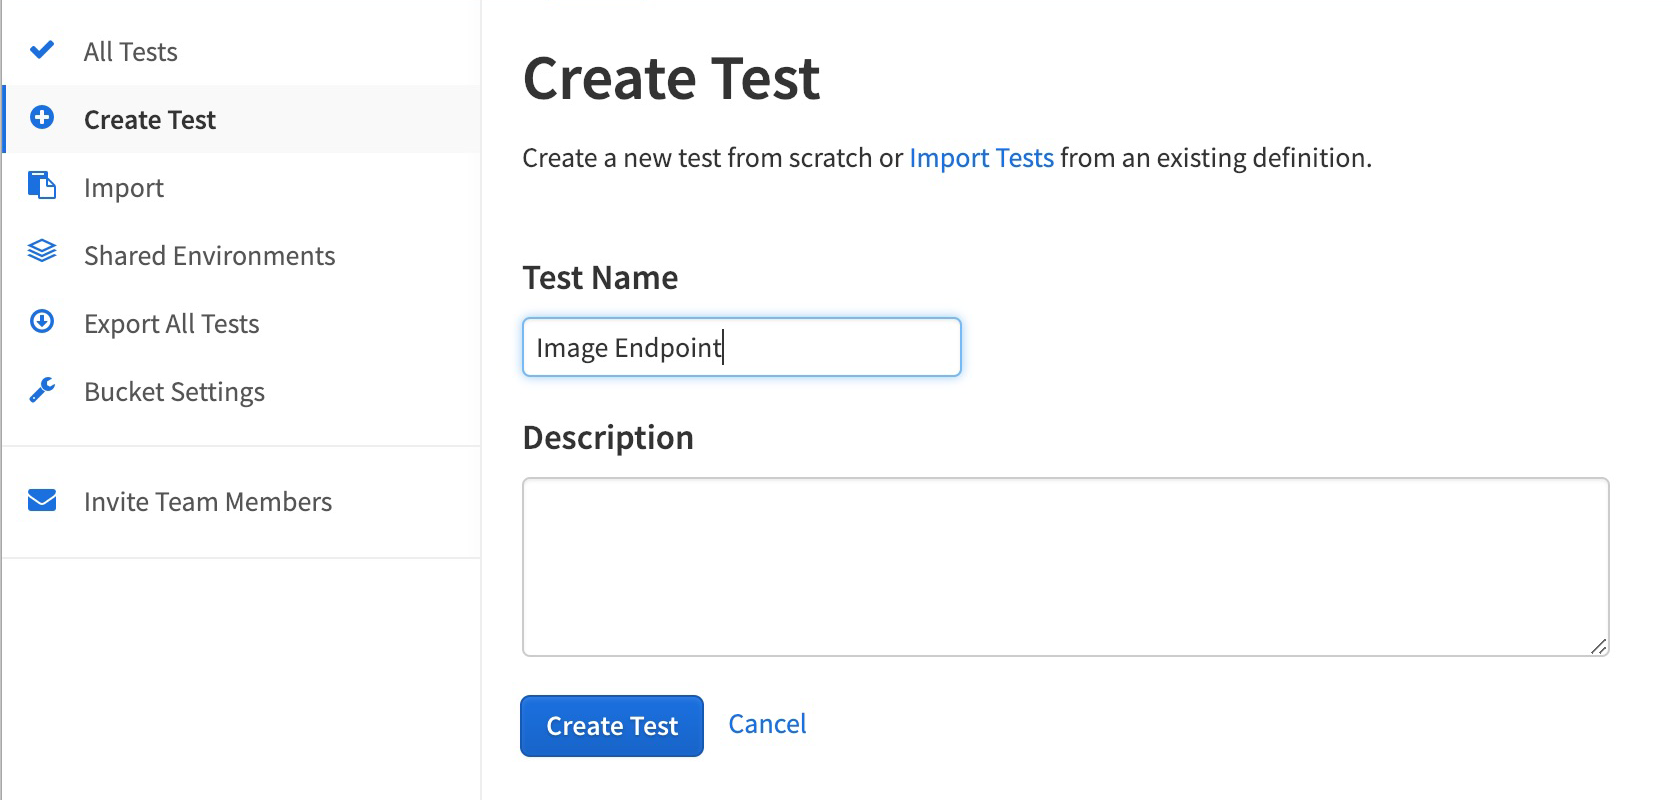Follow the Import Tests hyperlink
Screen dimensions: 1675x800
[x=981, y=158]
